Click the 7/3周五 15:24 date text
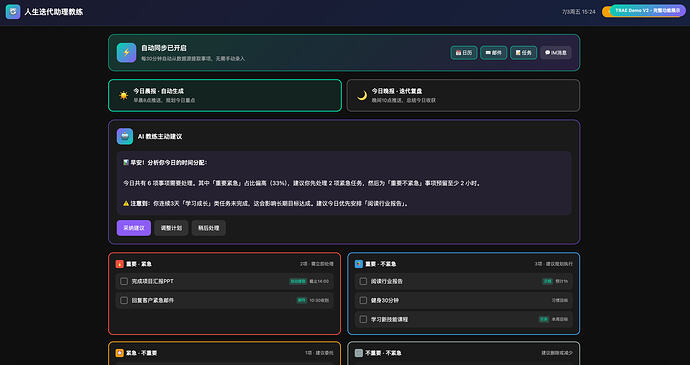690x365 pixels. coord(579,12)
